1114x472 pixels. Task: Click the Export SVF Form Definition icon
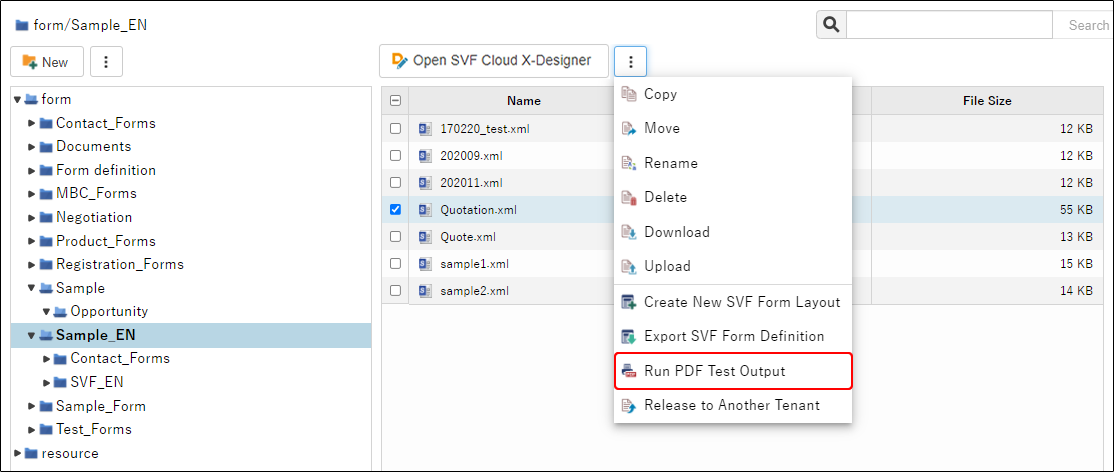click(629, 336)
